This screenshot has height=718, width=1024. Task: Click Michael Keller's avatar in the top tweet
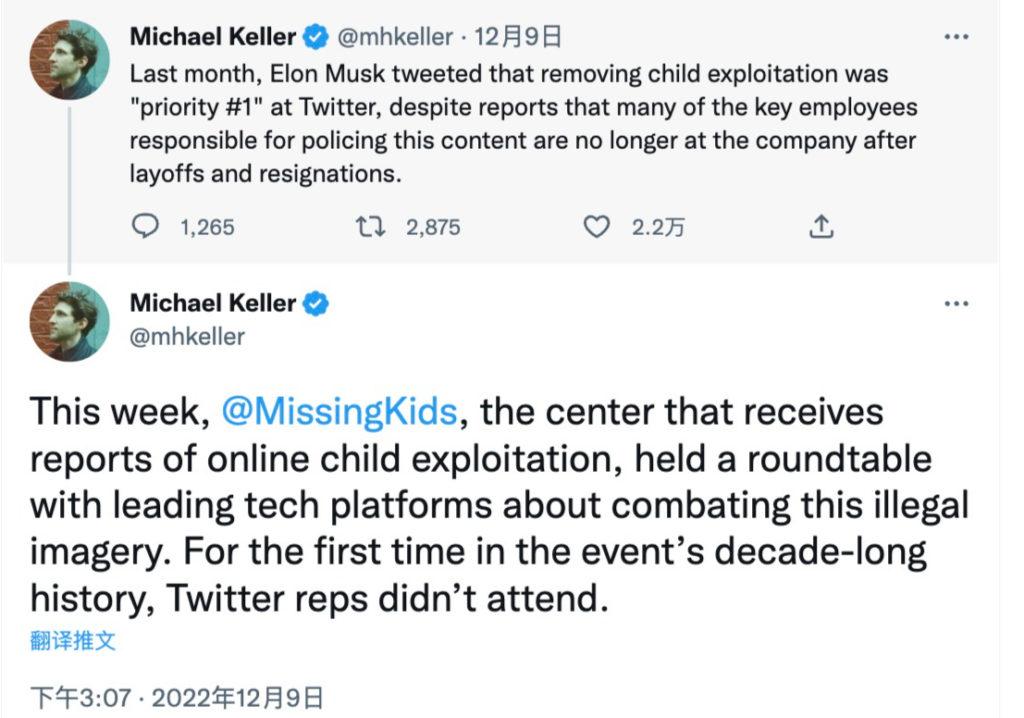pyautogui.click(x=69, y=61)
